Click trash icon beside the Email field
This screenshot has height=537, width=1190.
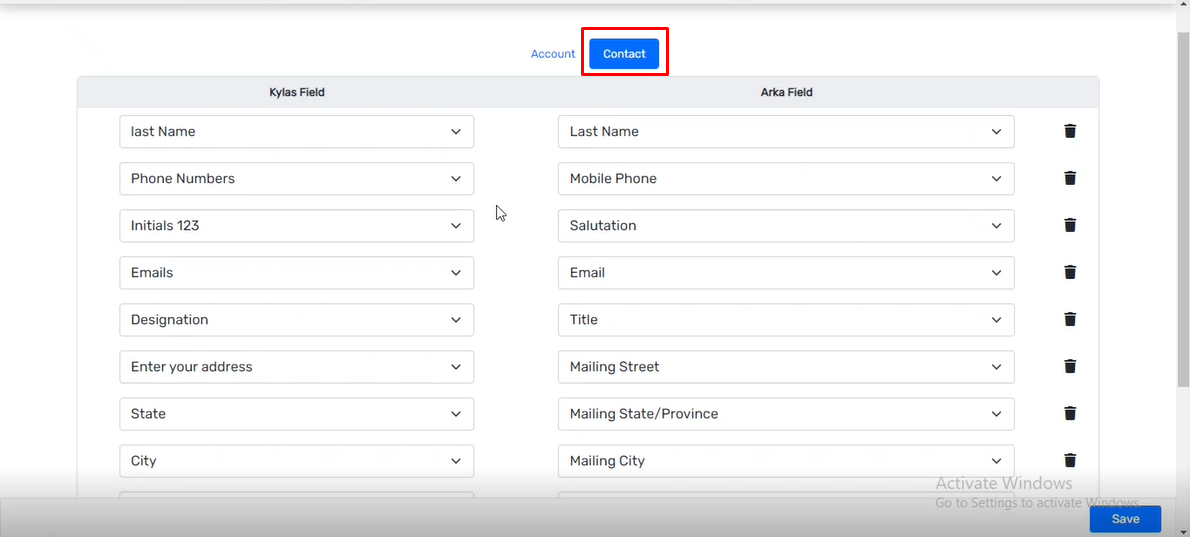click(x=1070, y=272)
